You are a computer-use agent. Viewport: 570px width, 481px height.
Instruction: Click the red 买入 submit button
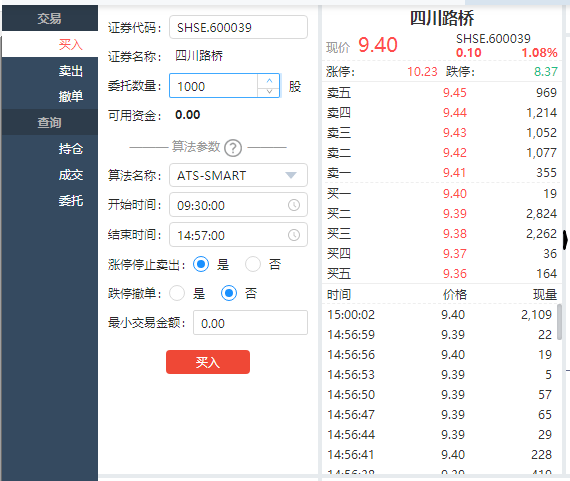(208, 362)
